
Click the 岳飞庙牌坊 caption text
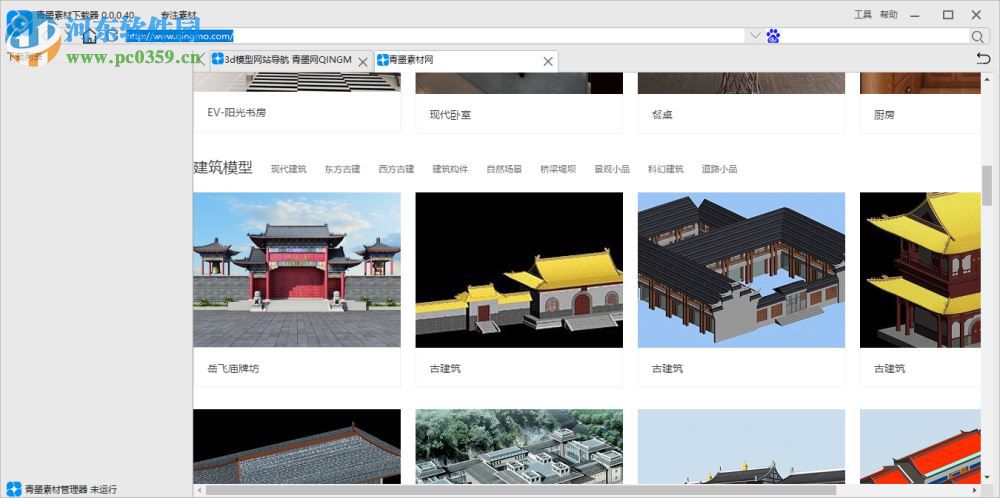coord(233,369)
